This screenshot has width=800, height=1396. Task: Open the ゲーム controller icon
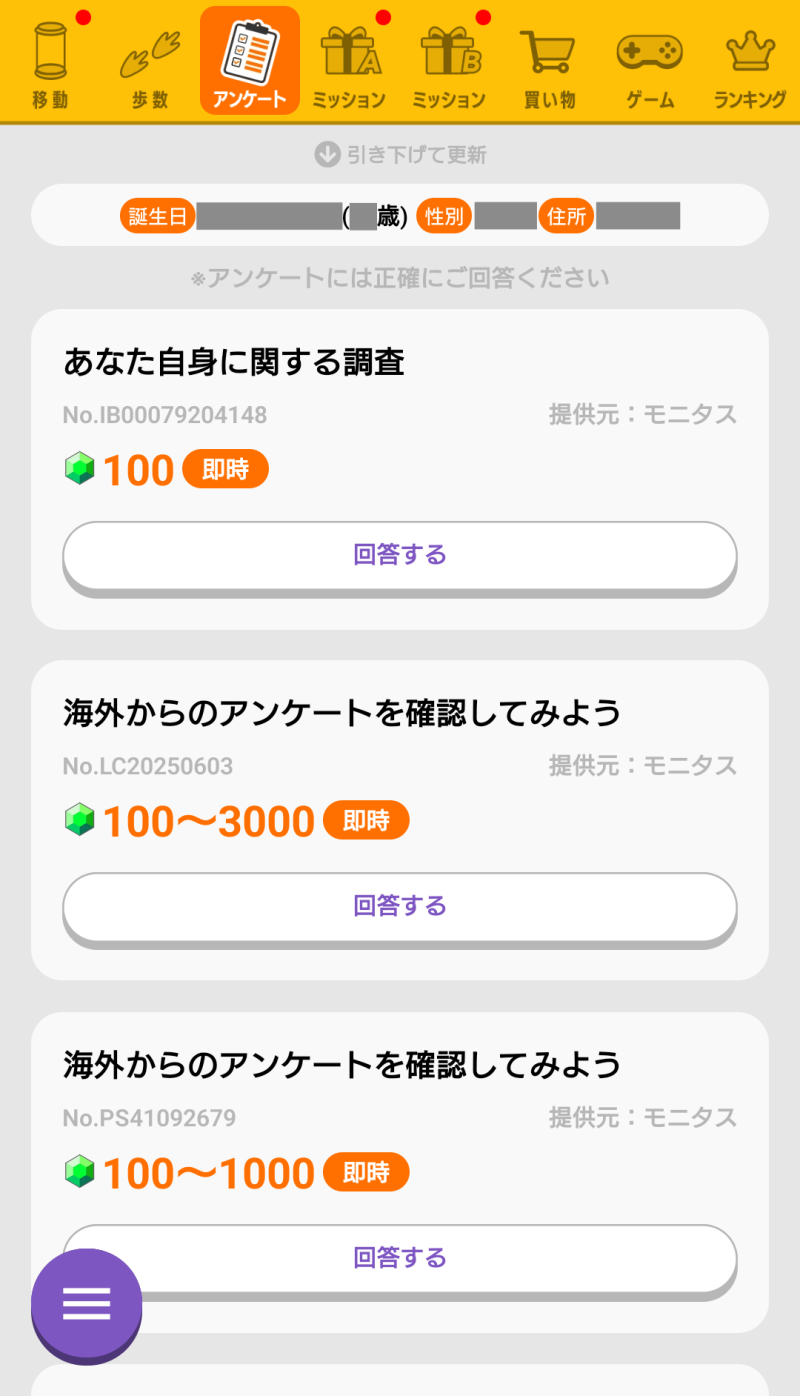649,60
